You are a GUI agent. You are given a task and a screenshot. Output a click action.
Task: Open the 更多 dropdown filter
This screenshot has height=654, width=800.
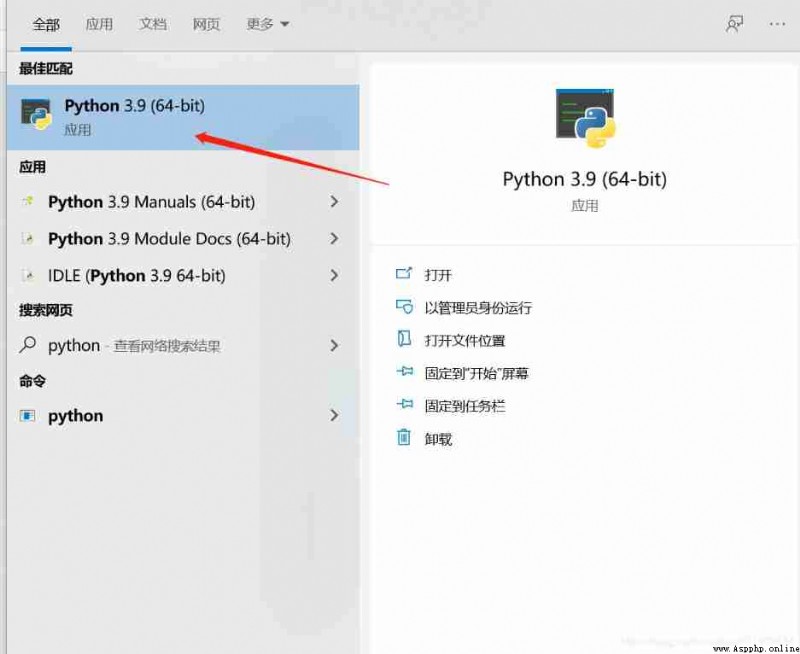click(x=268, y=24)
